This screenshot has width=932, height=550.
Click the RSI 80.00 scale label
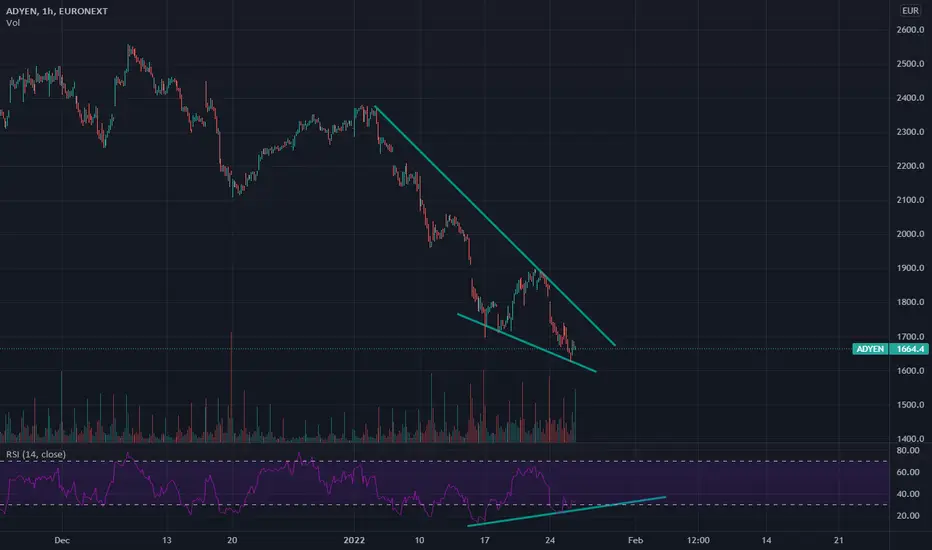908,451
